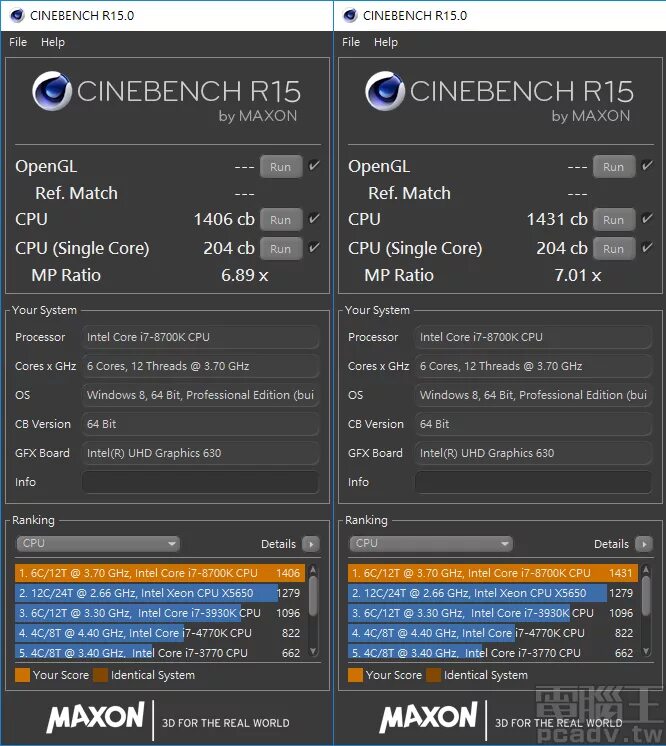Viewport: 666px width, 746px height.
Task: Click the 1406 cb CPU score
Action: coord(224,219)
